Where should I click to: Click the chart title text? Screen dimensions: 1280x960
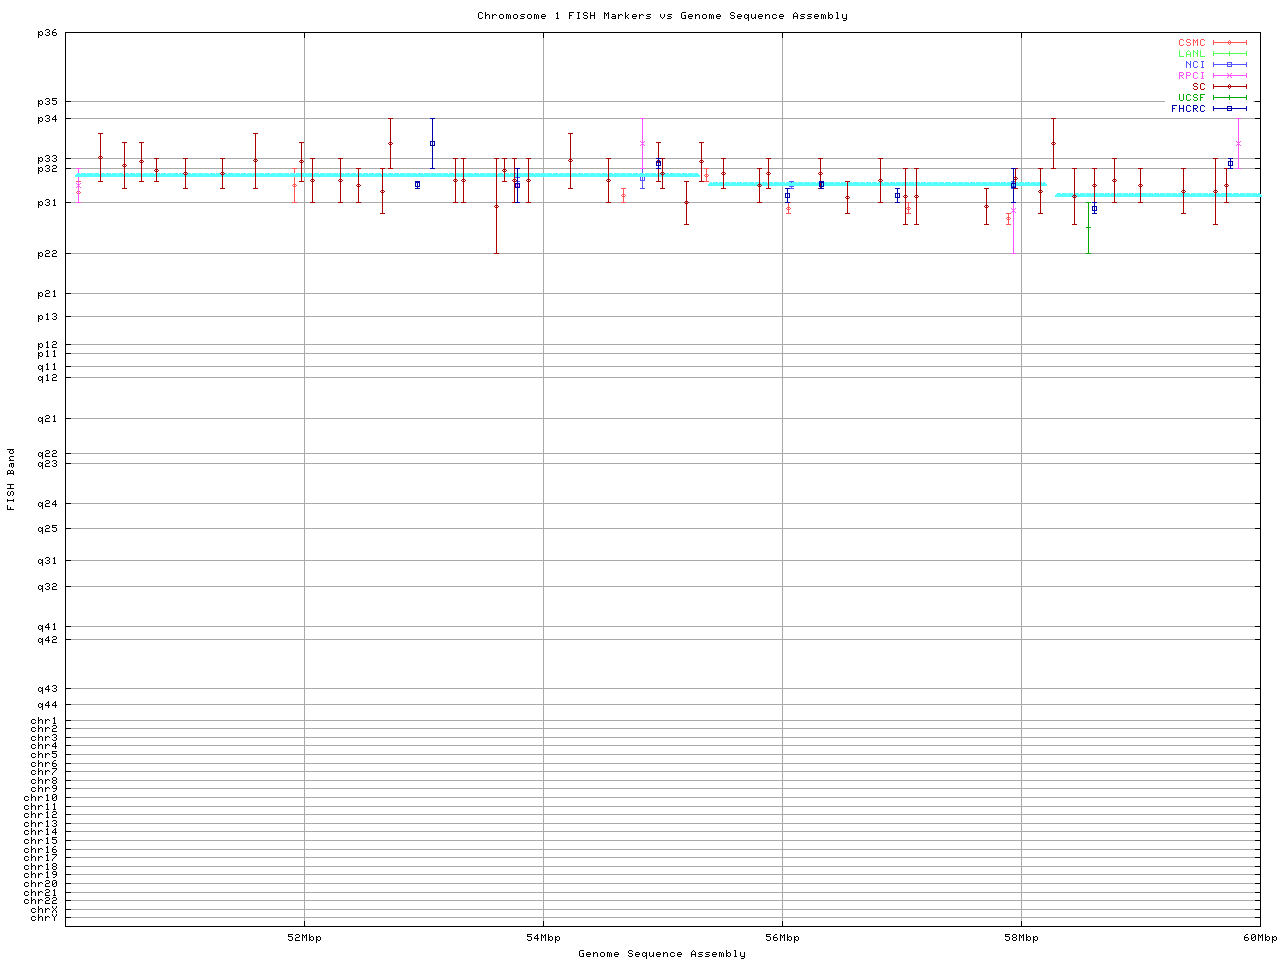pyautogui.click(x=662, y=16)
